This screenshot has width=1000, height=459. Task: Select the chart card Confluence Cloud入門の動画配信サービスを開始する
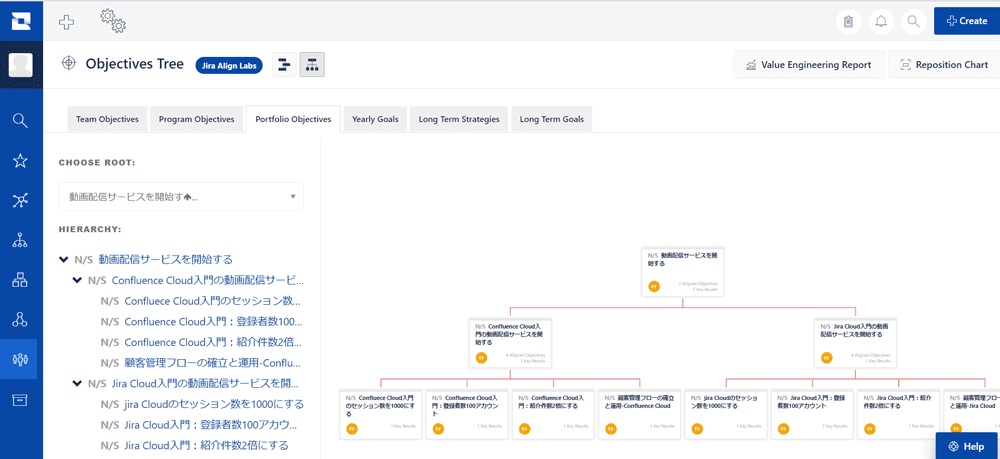pyautogui.click(x=510, y=343)
